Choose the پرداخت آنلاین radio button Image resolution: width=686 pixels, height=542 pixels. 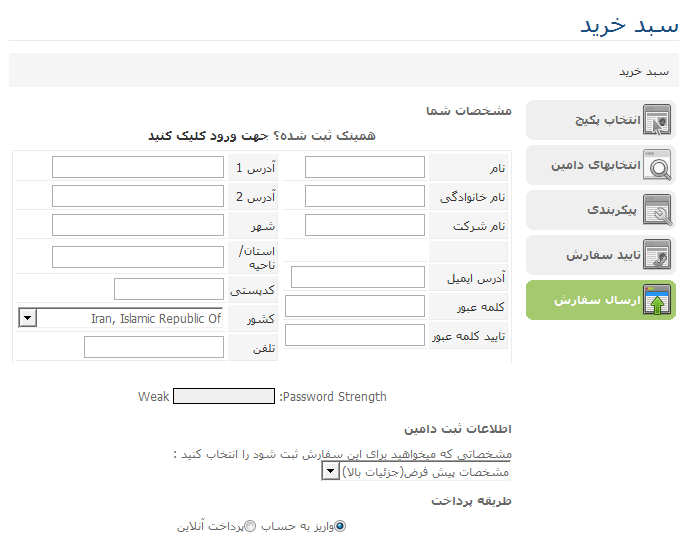[x=250, y=526]
